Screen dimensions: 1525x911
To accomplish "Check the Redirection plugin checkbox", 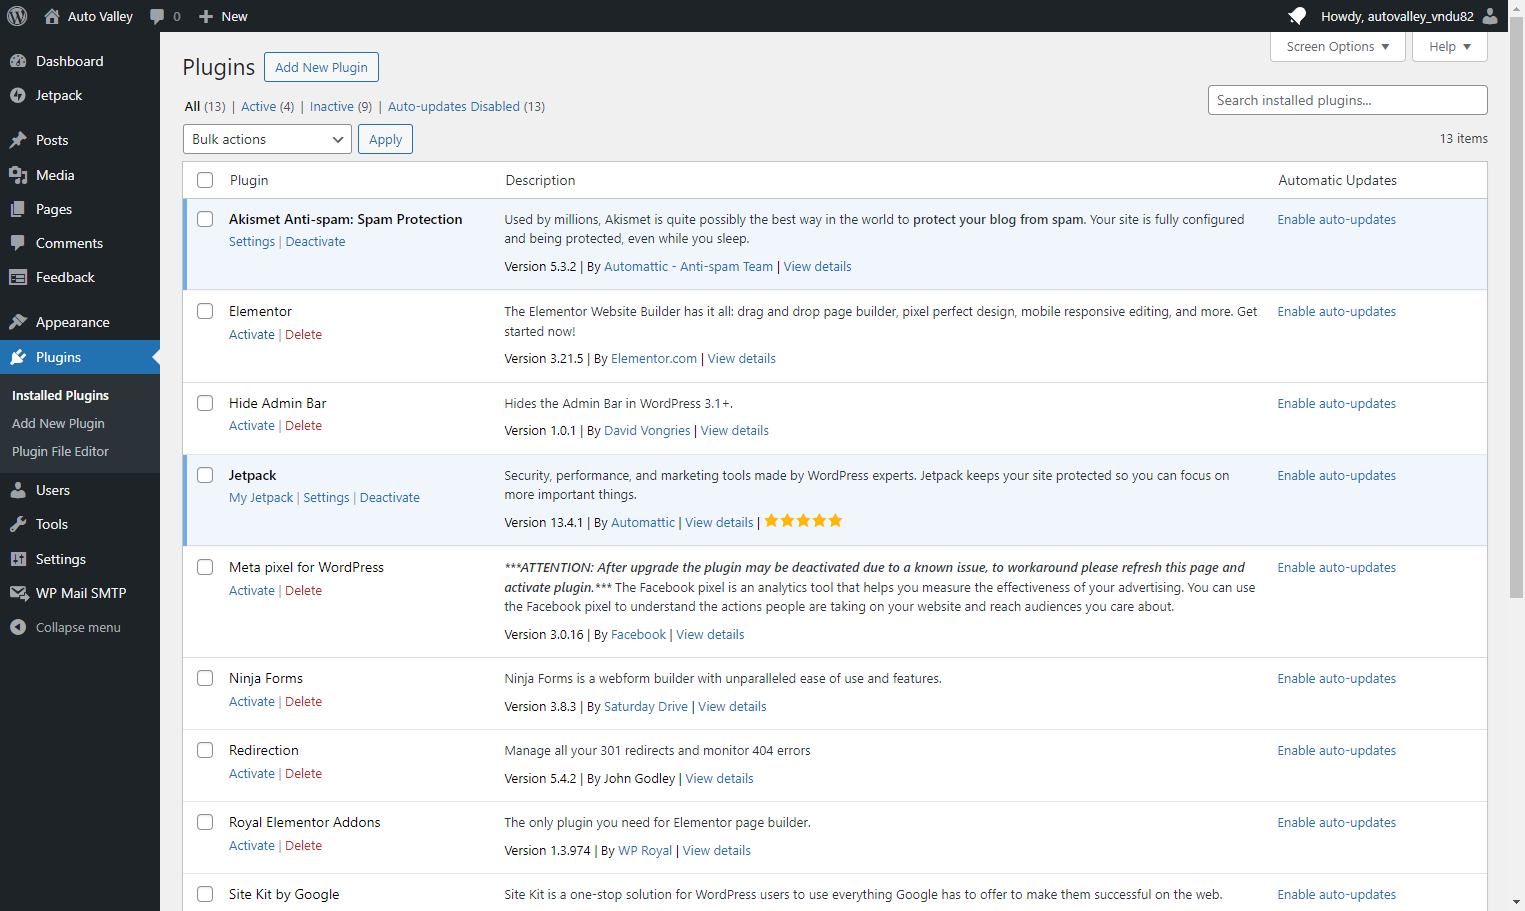I will [x=205, y=750].
